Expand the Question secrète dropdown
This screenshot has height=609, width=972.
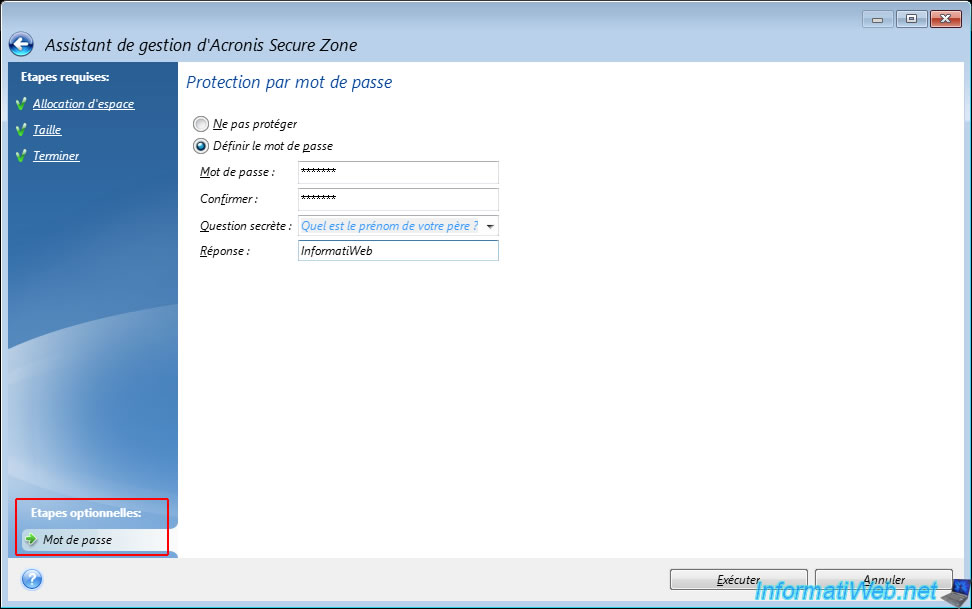pos(490,226)
